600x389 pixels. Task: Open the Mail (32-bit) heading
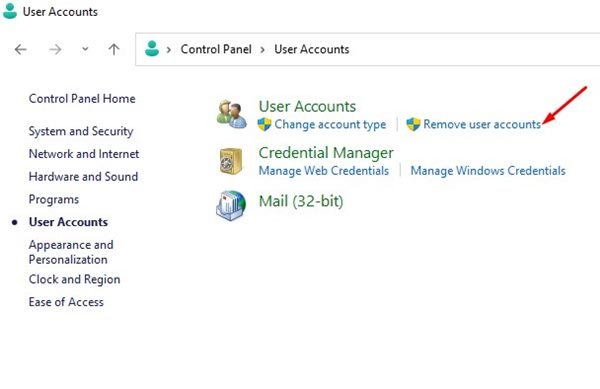(x=301, y=201)
